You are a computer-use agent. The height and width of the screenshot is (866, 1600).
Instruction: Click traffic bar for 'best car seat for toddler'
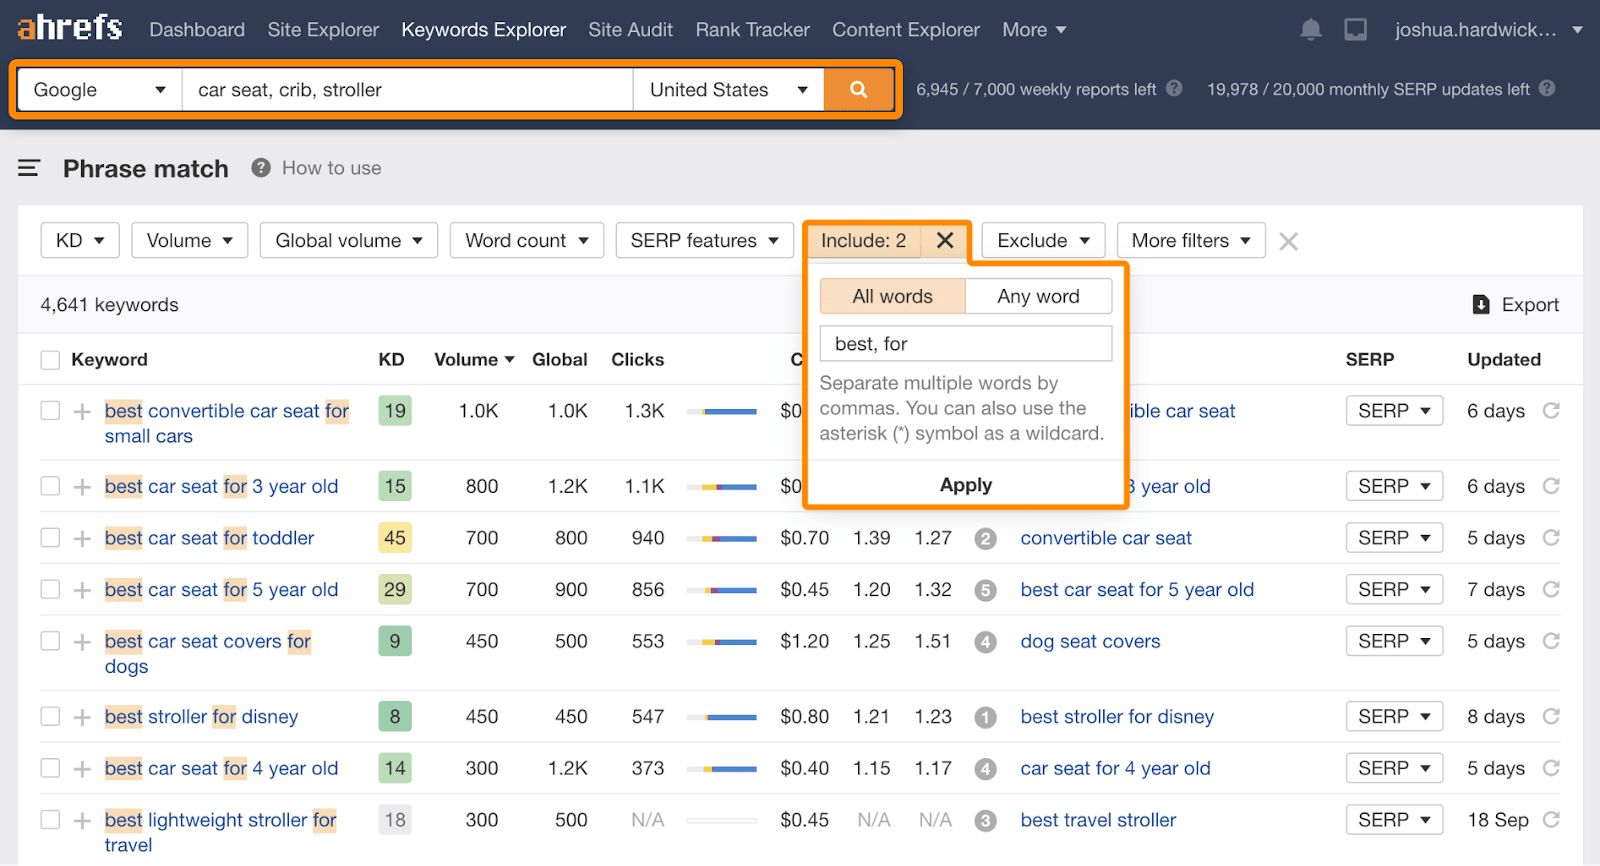pyautogui.click(x=728, y=539)
